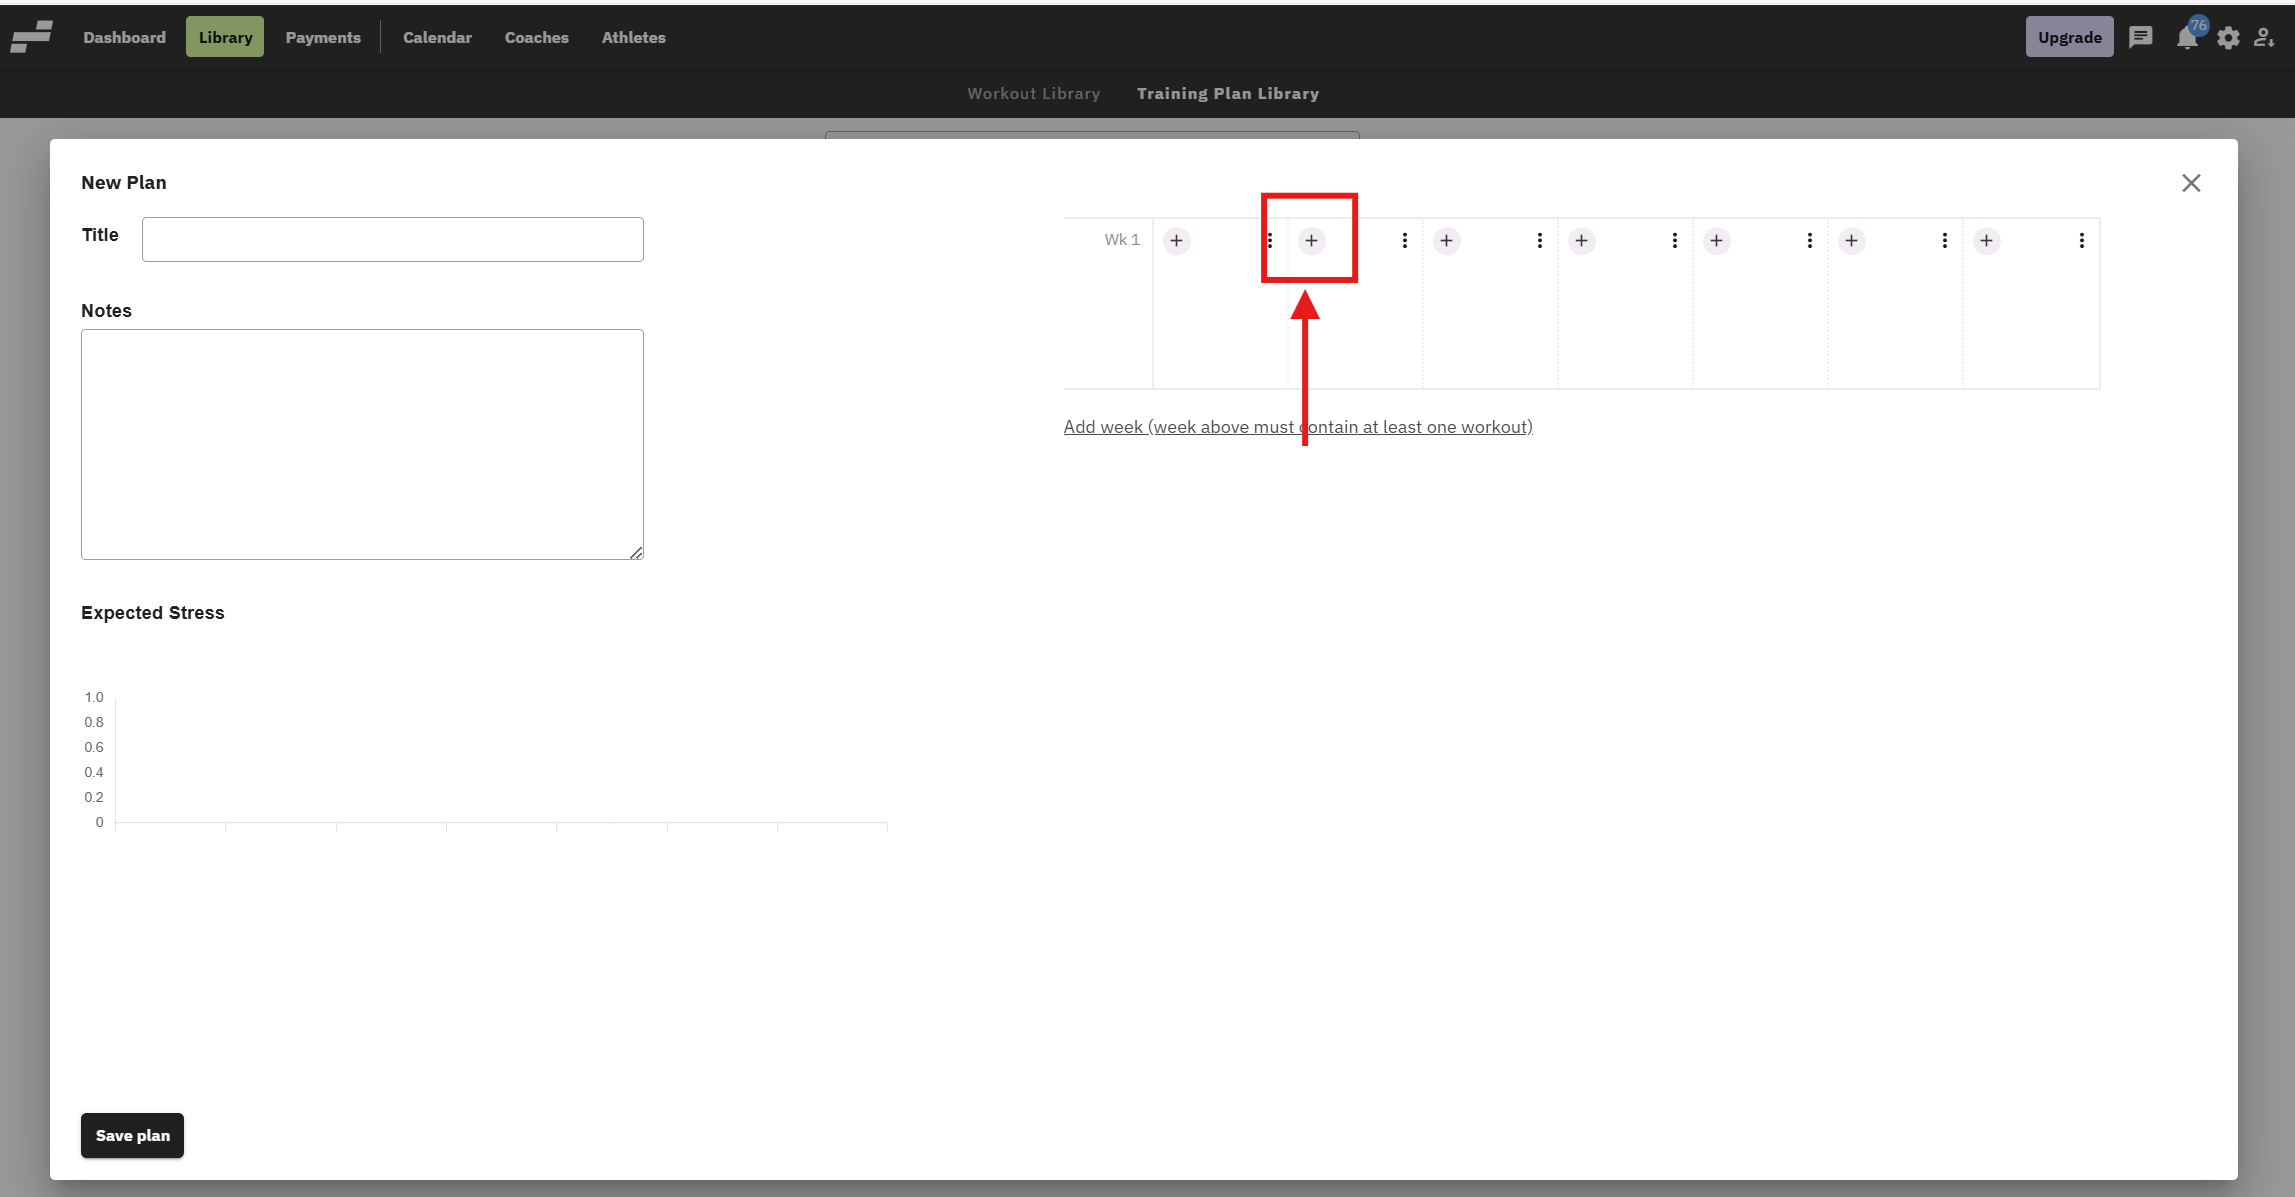Viewport: 2295px width, 1197px height.
Task: Click the Save plan button
Action: pyautogui.click(x=132, y=1135)
